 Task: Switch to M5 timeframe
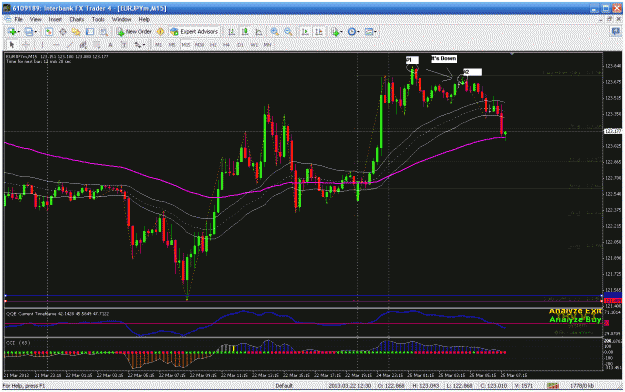[x=172, y=45]
